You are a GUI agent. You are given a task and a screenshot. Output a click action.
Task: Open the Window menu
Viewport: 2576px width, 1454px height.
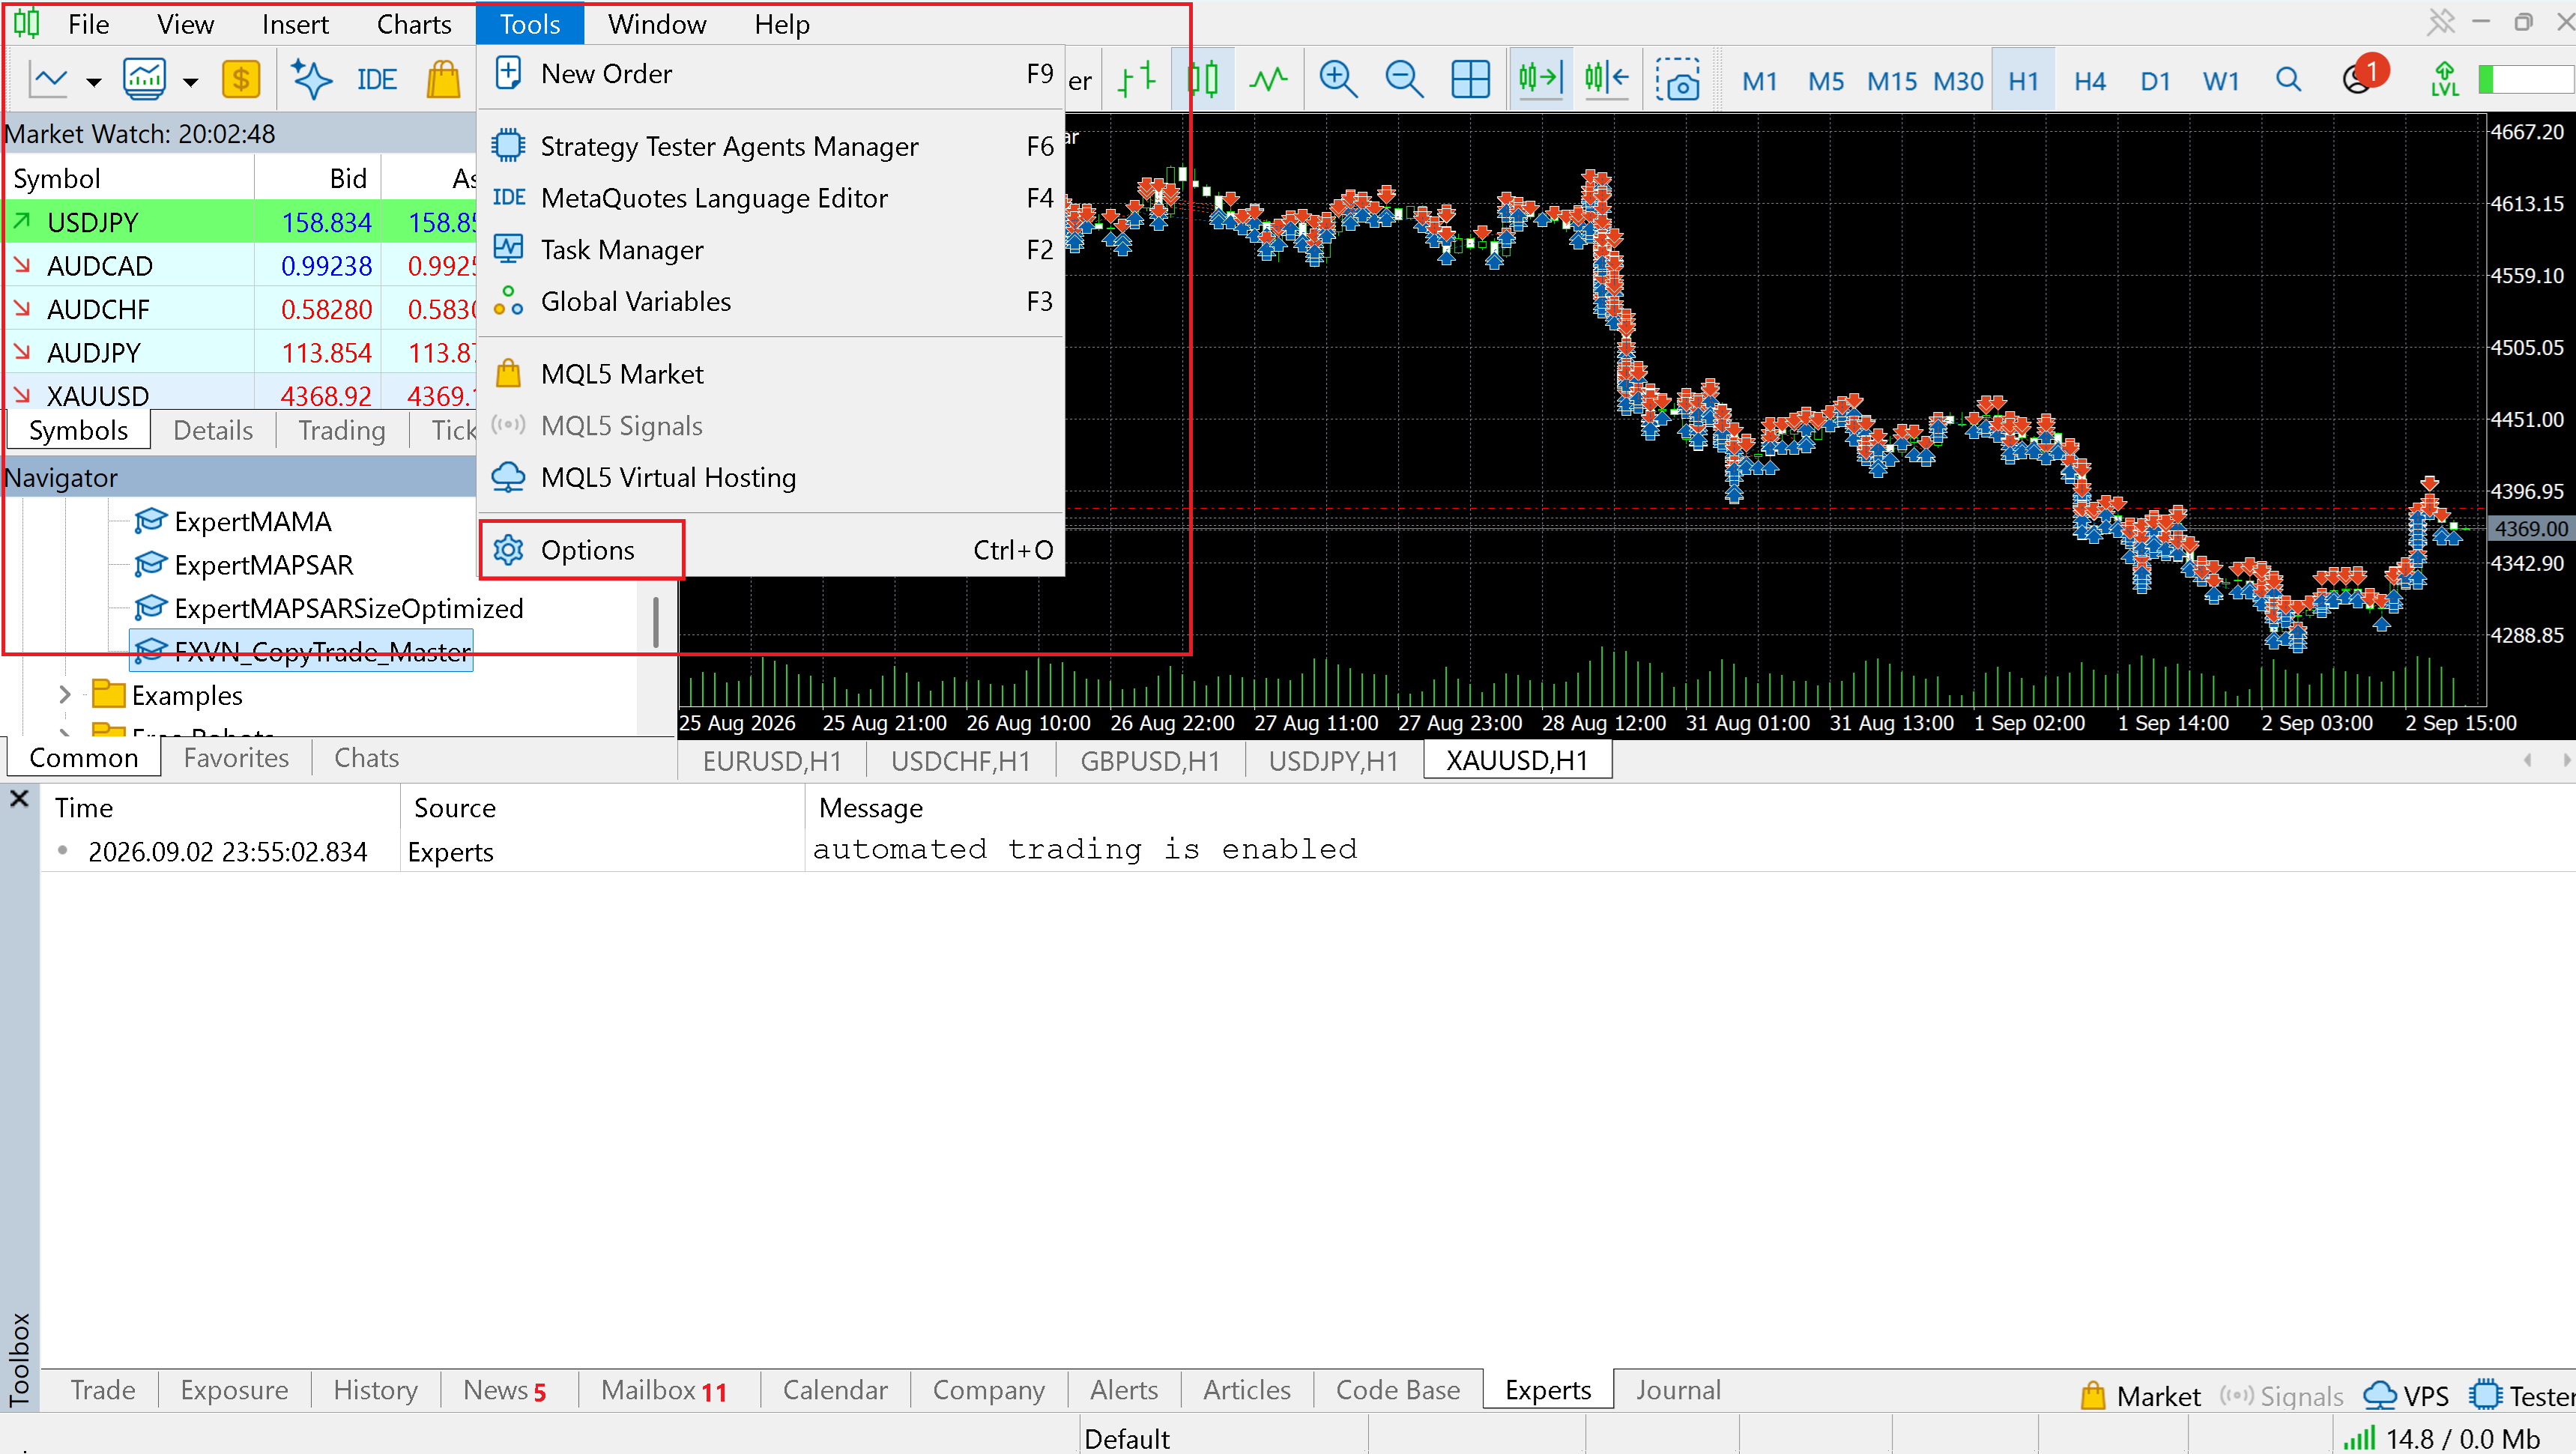pos(657,24)
